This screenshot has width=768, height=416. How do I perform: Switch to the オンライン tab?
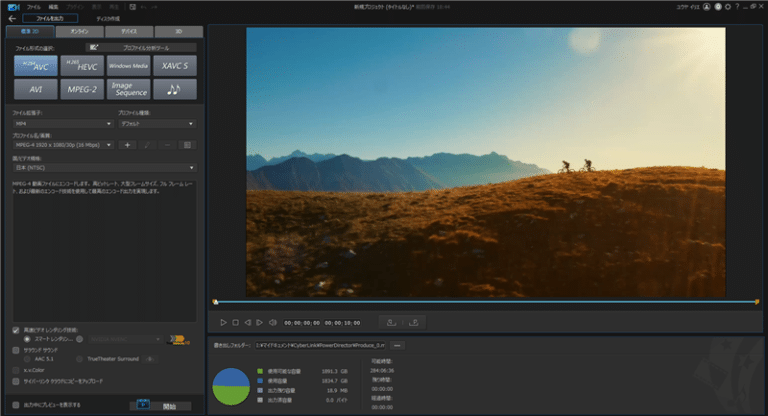tap(80, 32)
